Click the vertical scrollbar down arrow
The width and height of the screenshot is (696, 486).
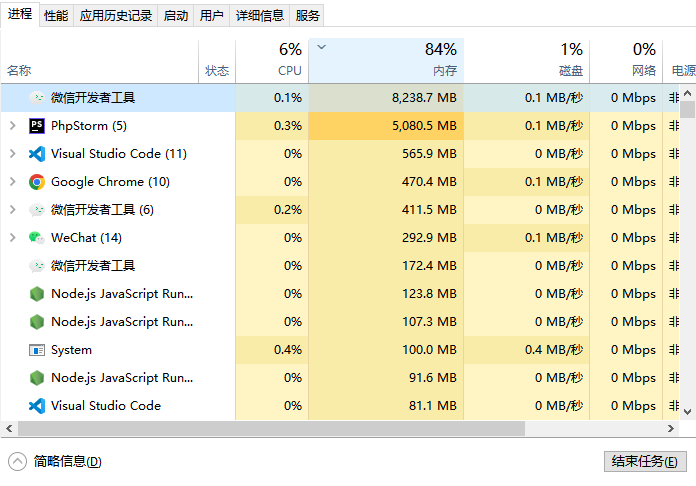coord(688,412)
